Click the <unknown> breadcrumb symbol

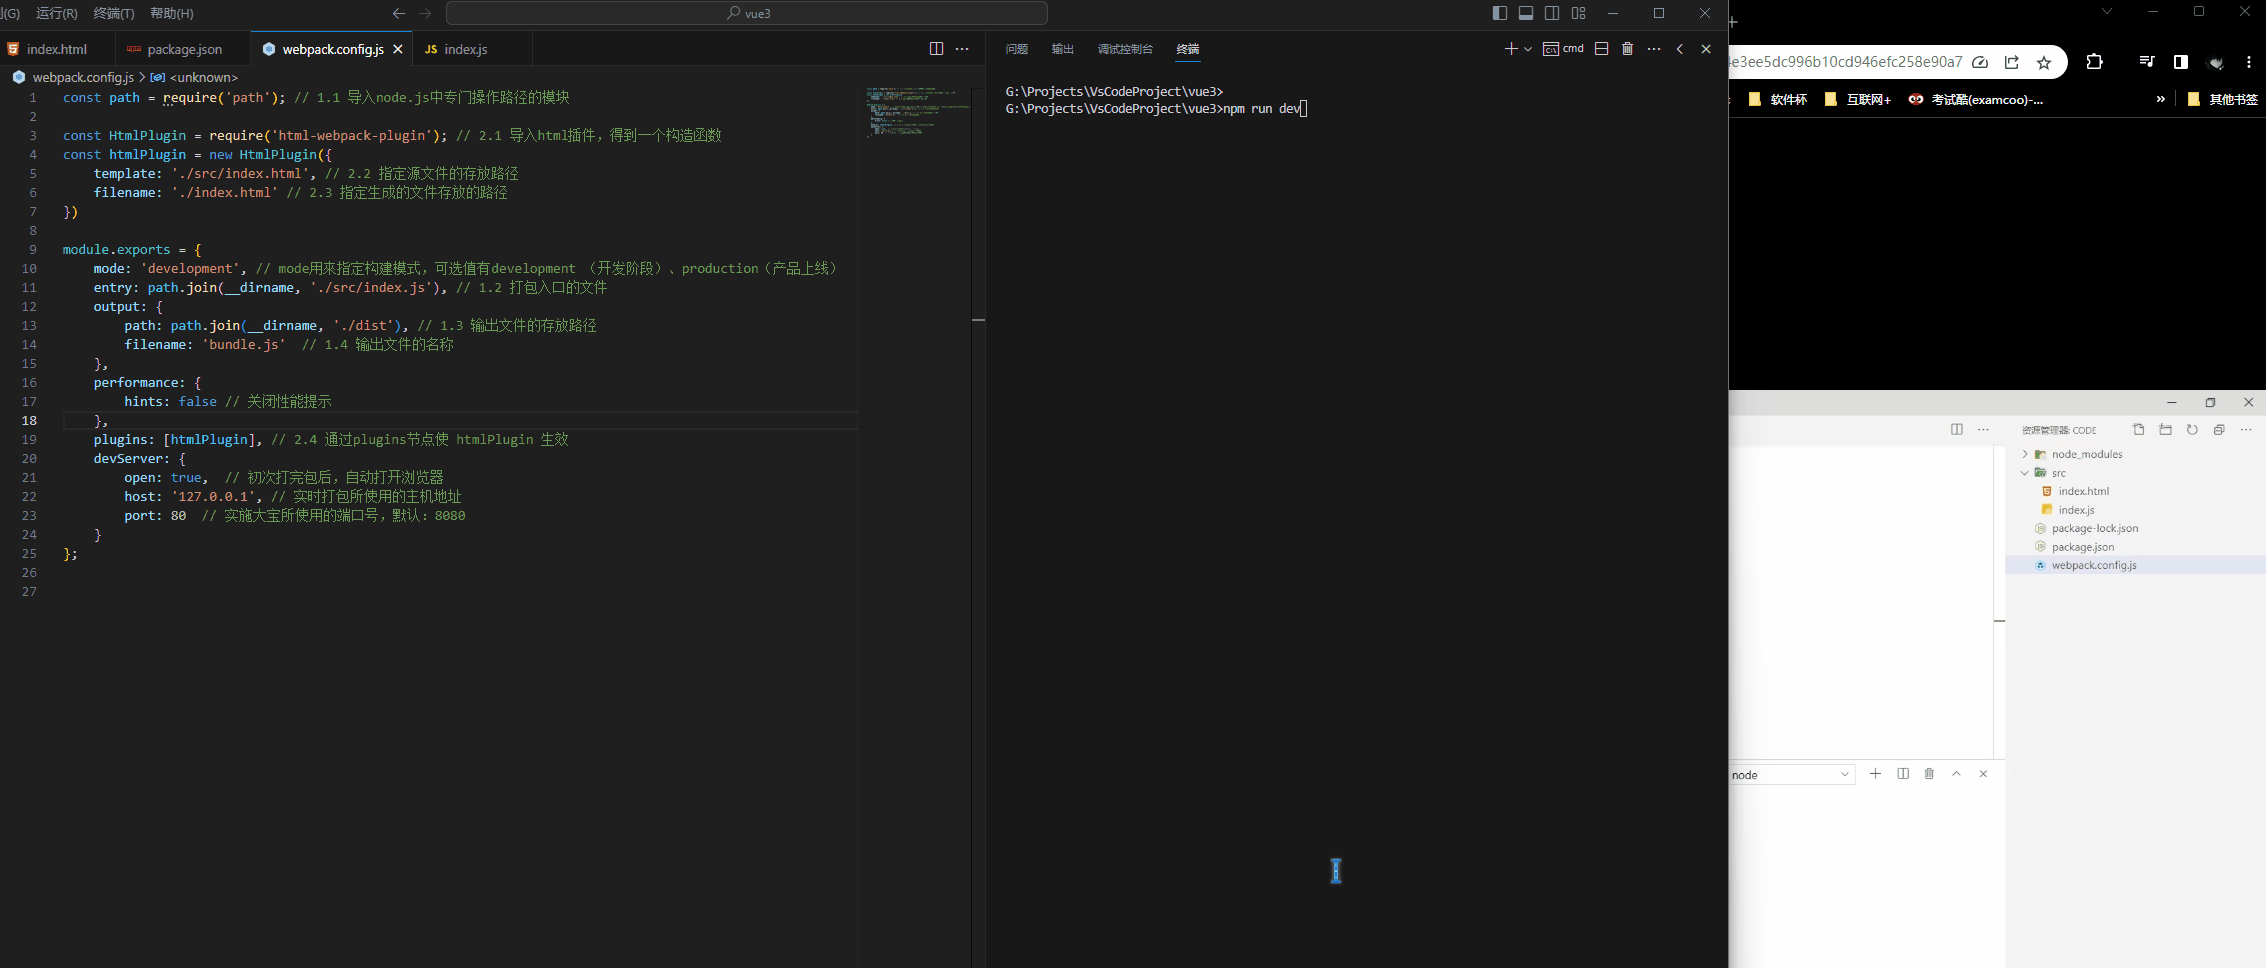tap(204, 77)
